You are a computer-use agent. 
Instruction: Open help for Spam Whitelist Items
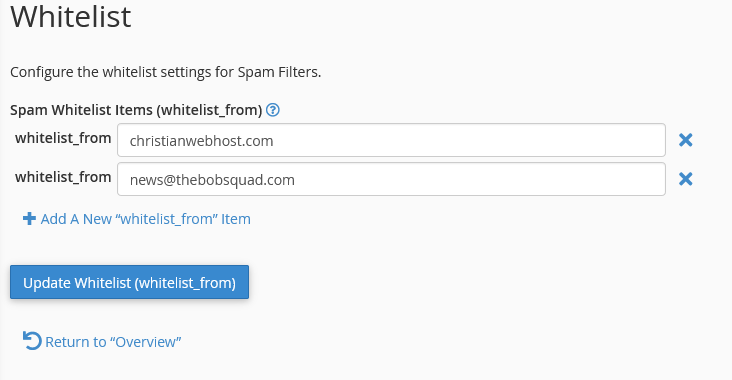(x=273, y=110)
